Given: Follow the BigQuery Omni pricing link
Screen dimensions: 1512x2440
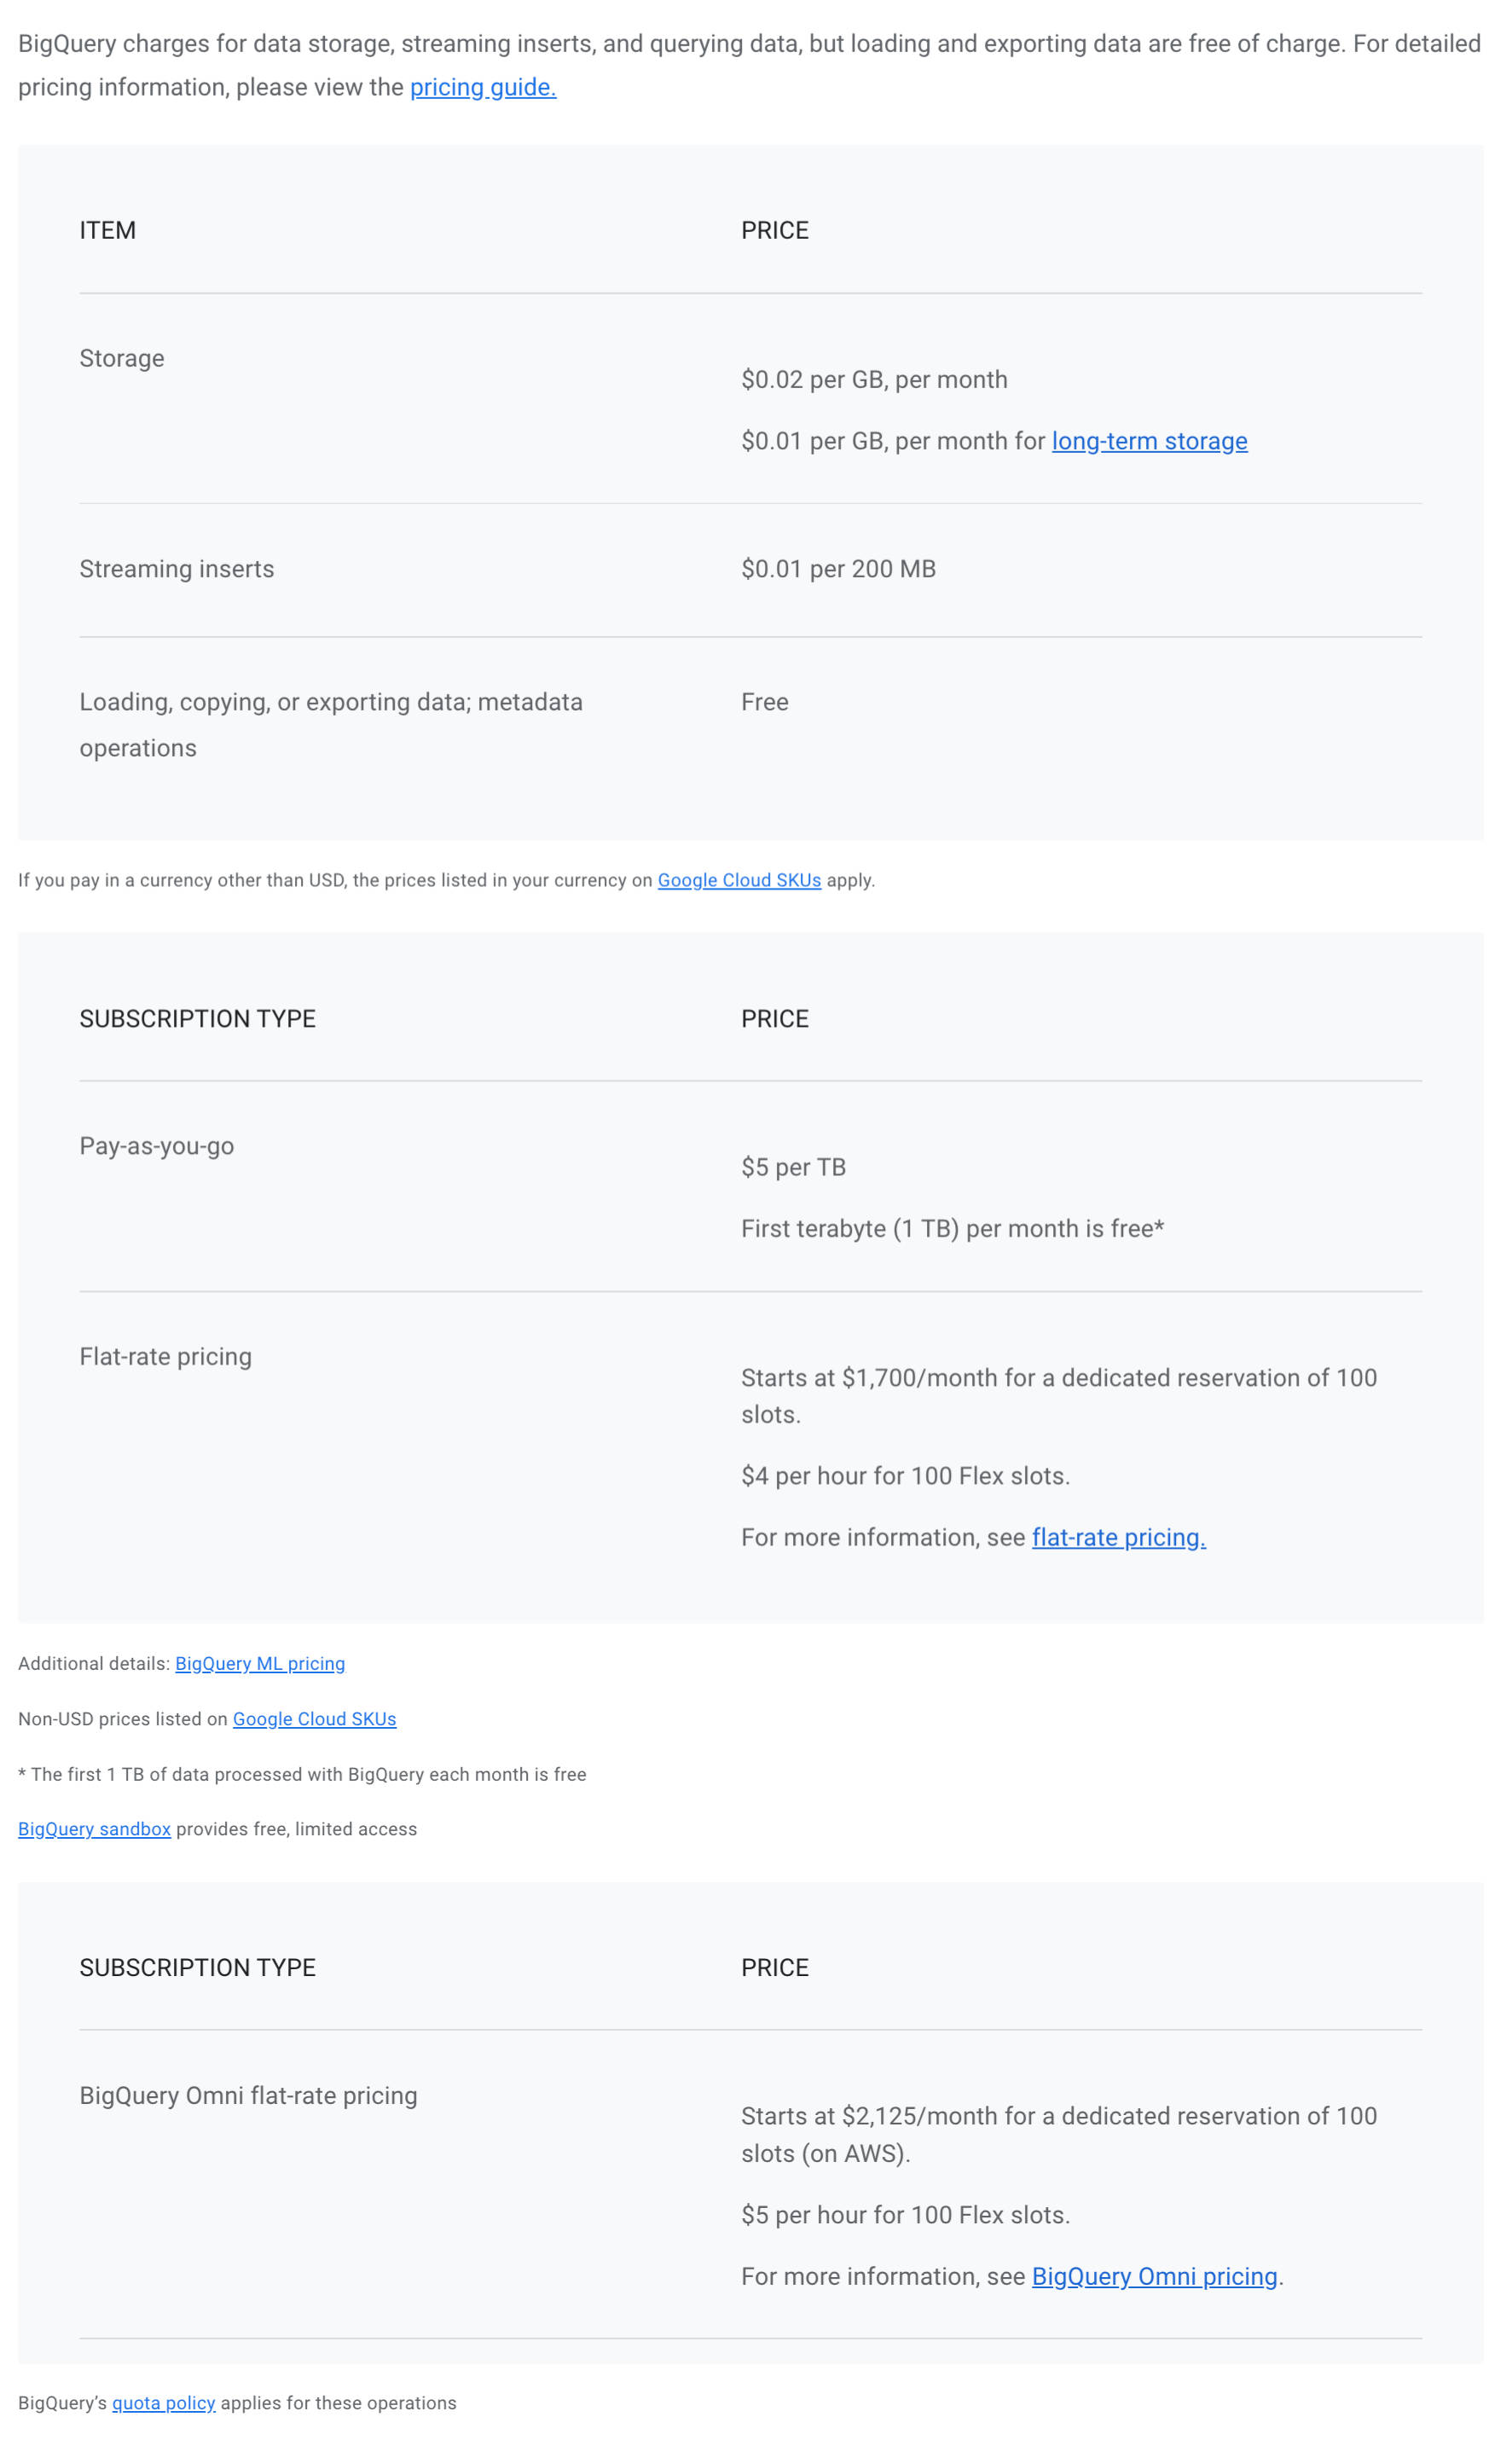Looking at the screenshot, I should click(1154, 2276).
